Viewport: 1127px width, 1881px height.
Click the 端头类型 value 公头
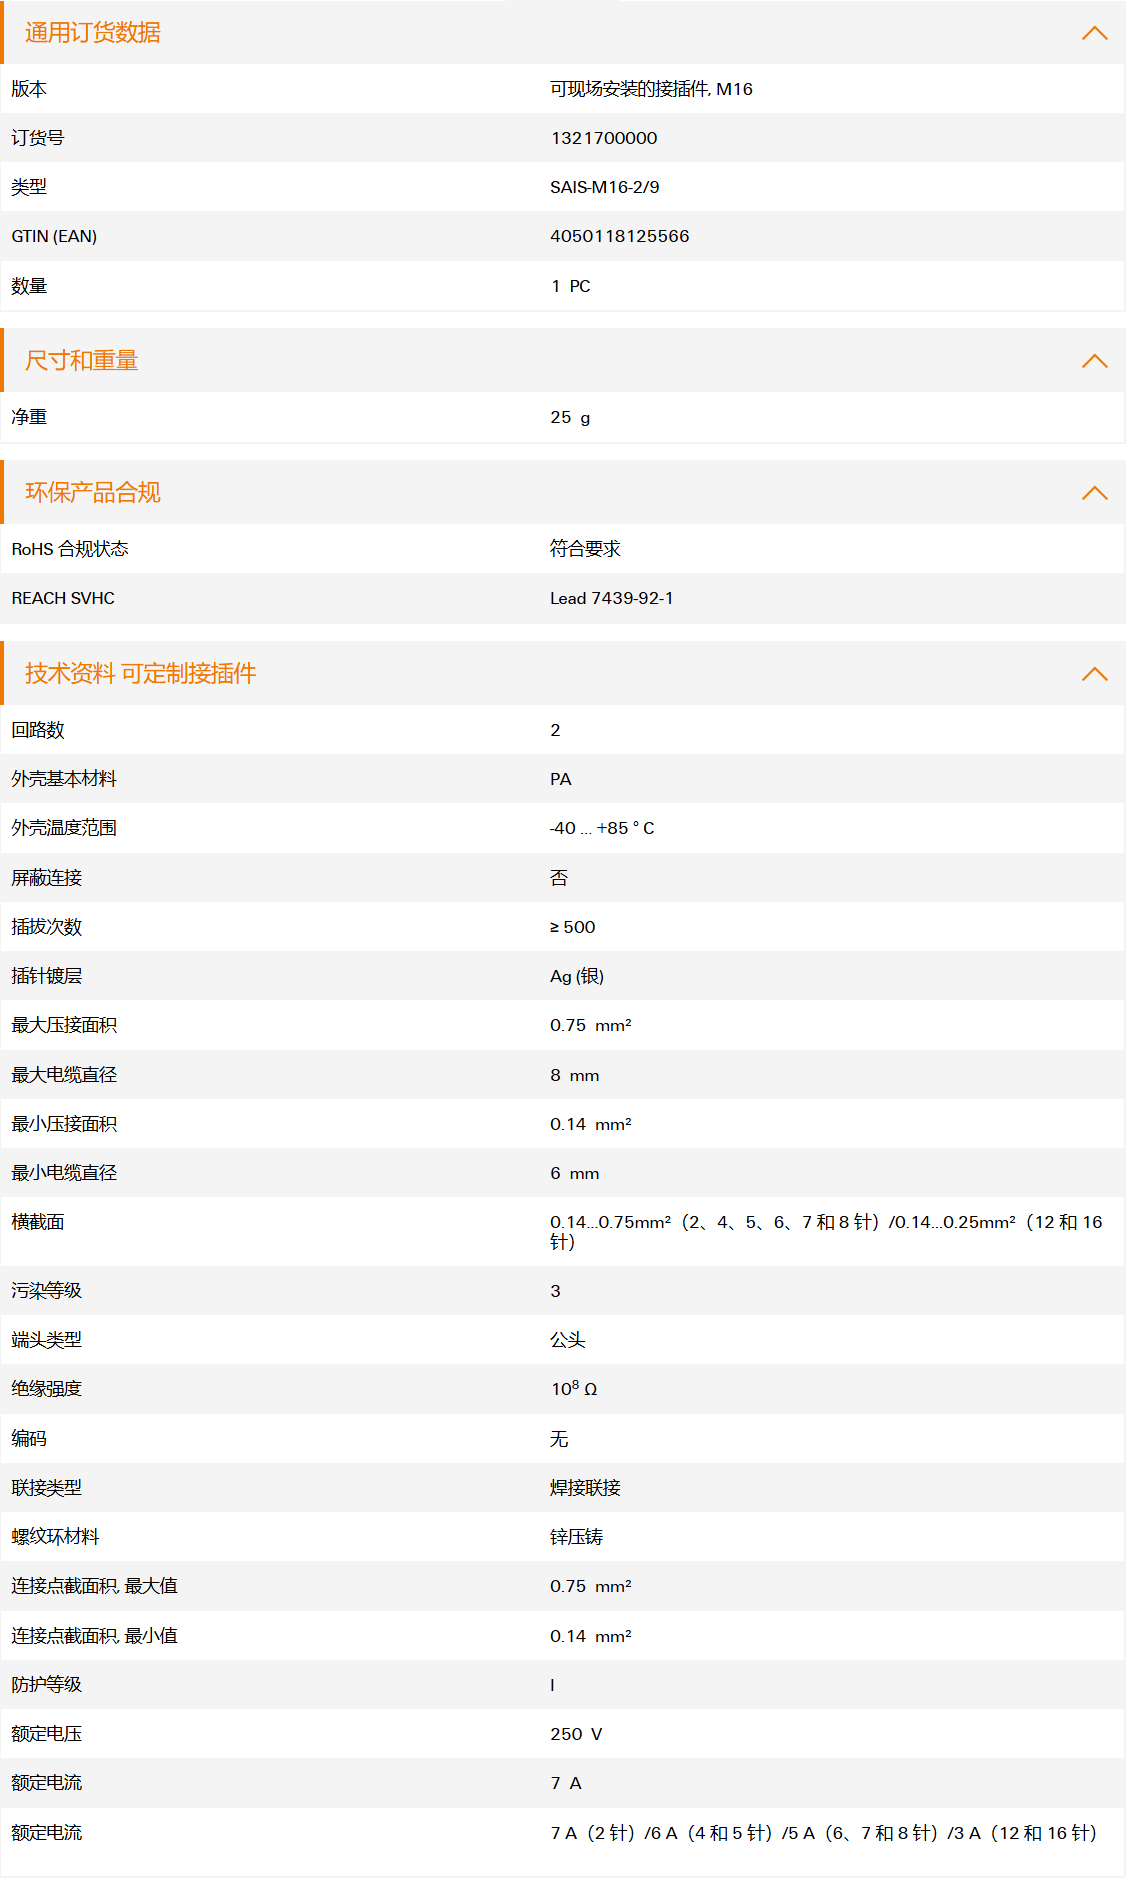[567, 1340]
